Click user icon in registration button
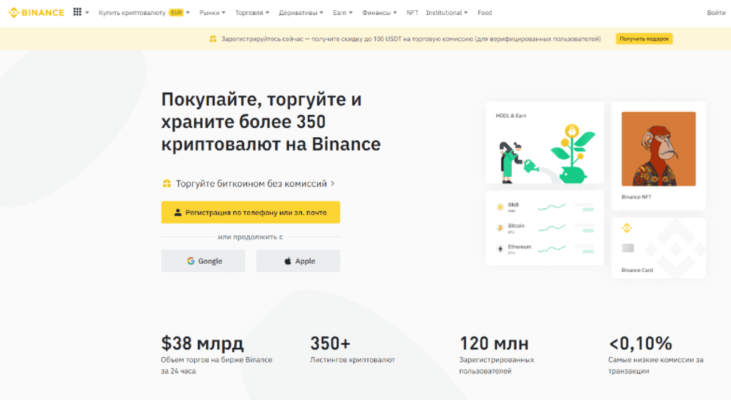Screen dimensions: 731x400 tap(178, 213)
